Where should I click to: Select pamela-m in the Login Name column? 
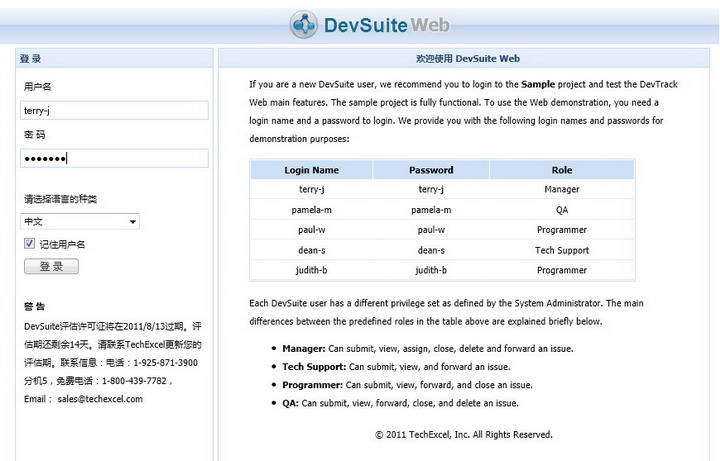point(311,210)
